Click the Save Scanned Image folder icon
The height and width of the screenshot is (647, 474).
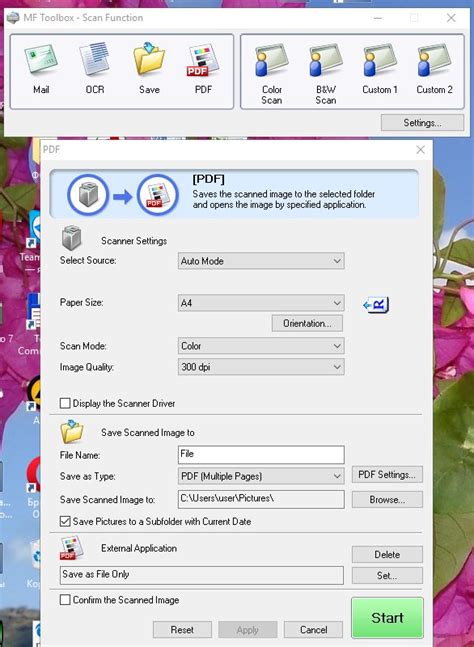(72, 432)
